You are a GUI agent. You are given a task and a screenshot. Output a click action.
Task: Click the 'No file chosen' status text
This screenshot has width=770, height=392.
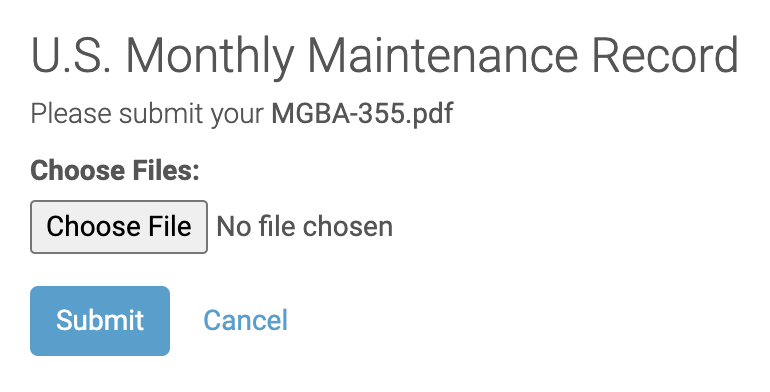click(x=304, y=227)
